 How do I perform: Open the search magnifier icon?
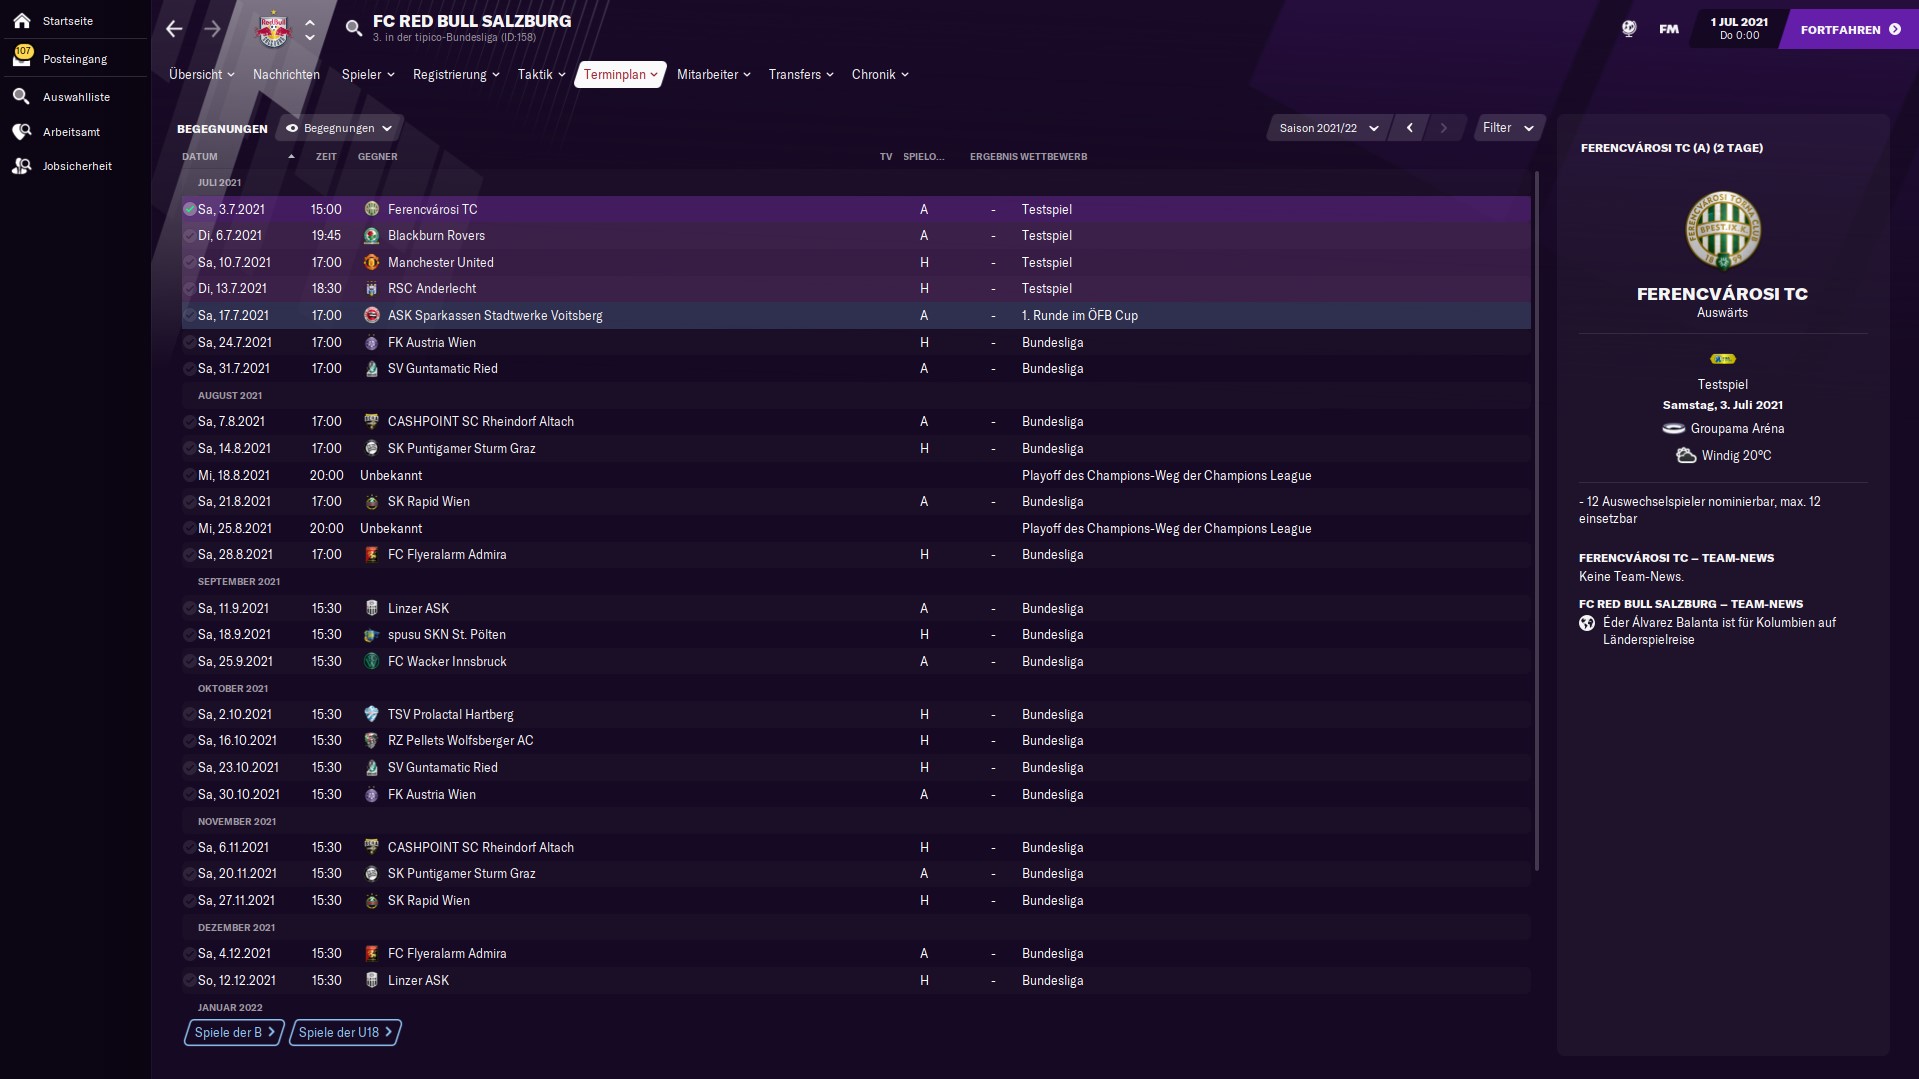(x=353, y=29)
